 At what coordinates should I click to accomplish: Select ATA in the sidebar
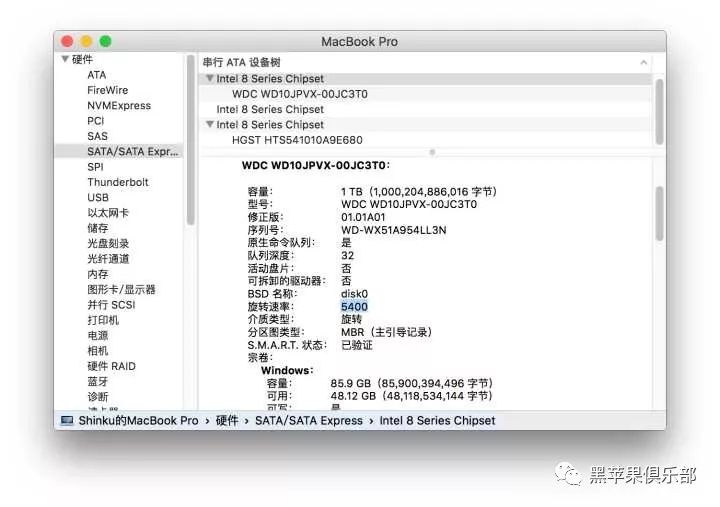tap(97, 75)
